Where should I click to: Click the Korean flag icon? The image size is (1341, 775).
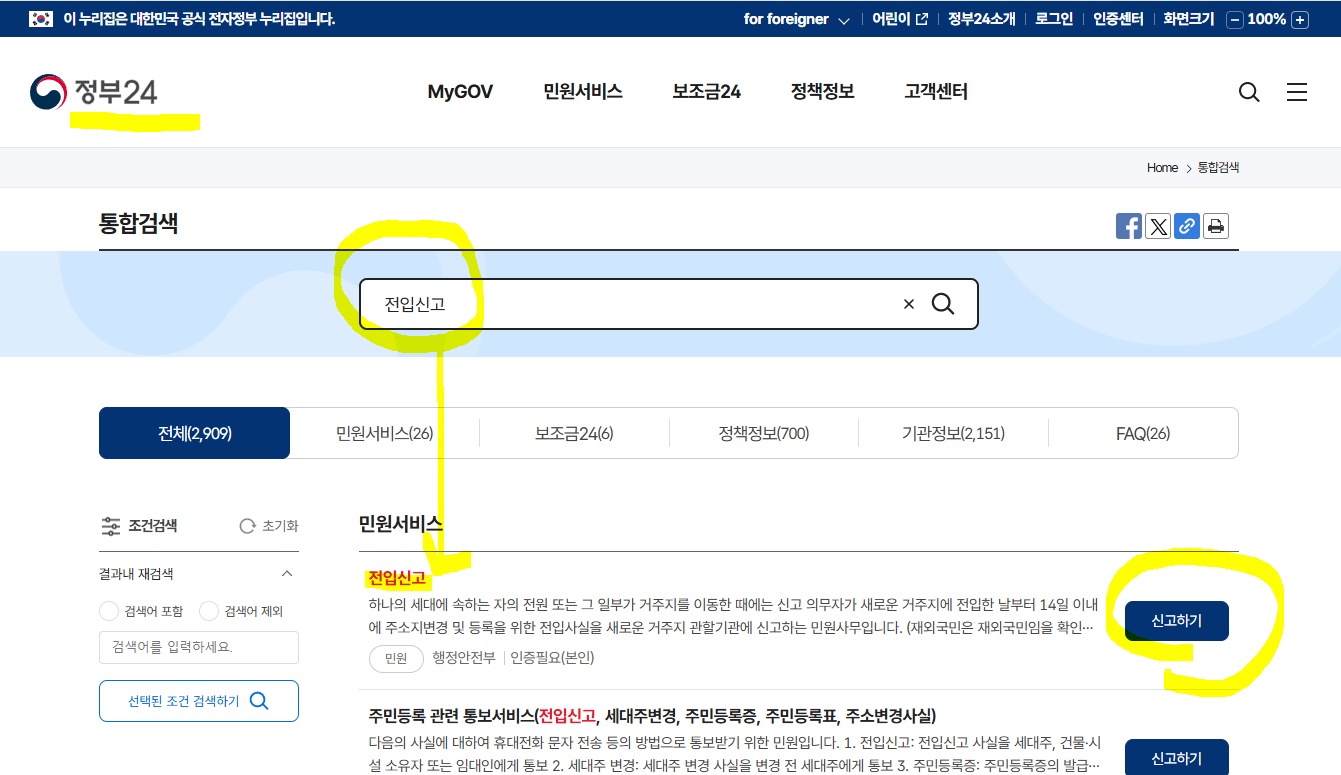(41, 19)
